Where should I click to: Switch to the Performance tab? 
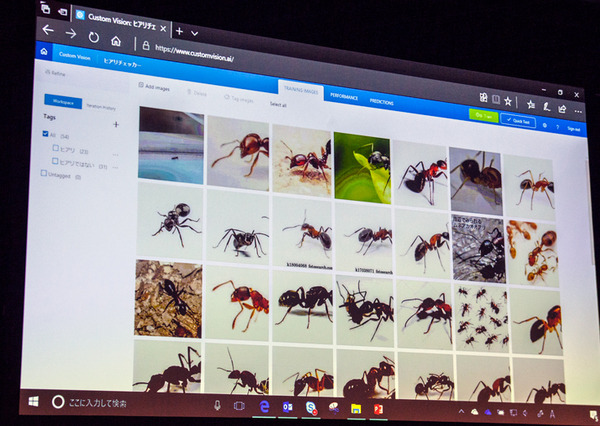click(343, 97)
